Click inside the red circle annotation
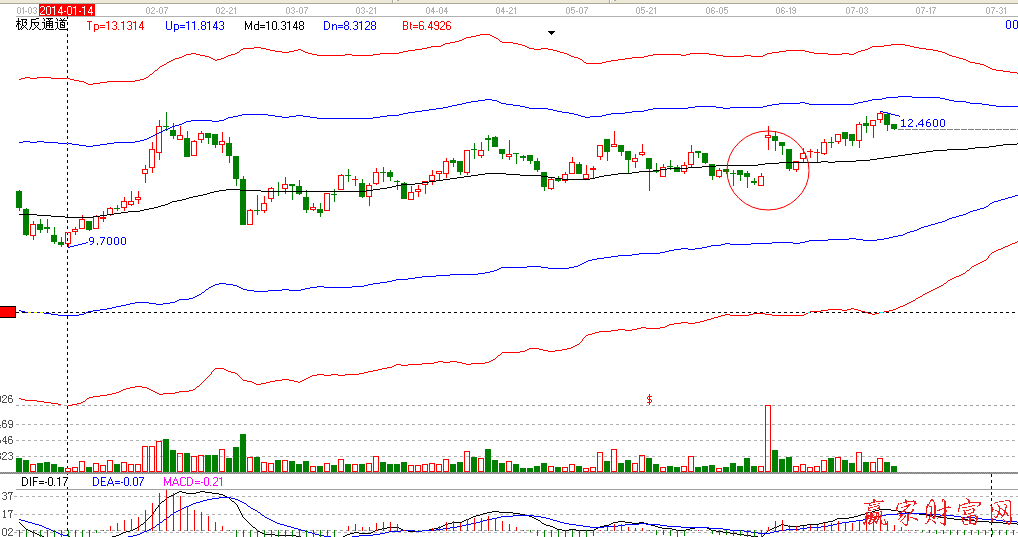Screen dimensions: 1018x537 [767, 170]
